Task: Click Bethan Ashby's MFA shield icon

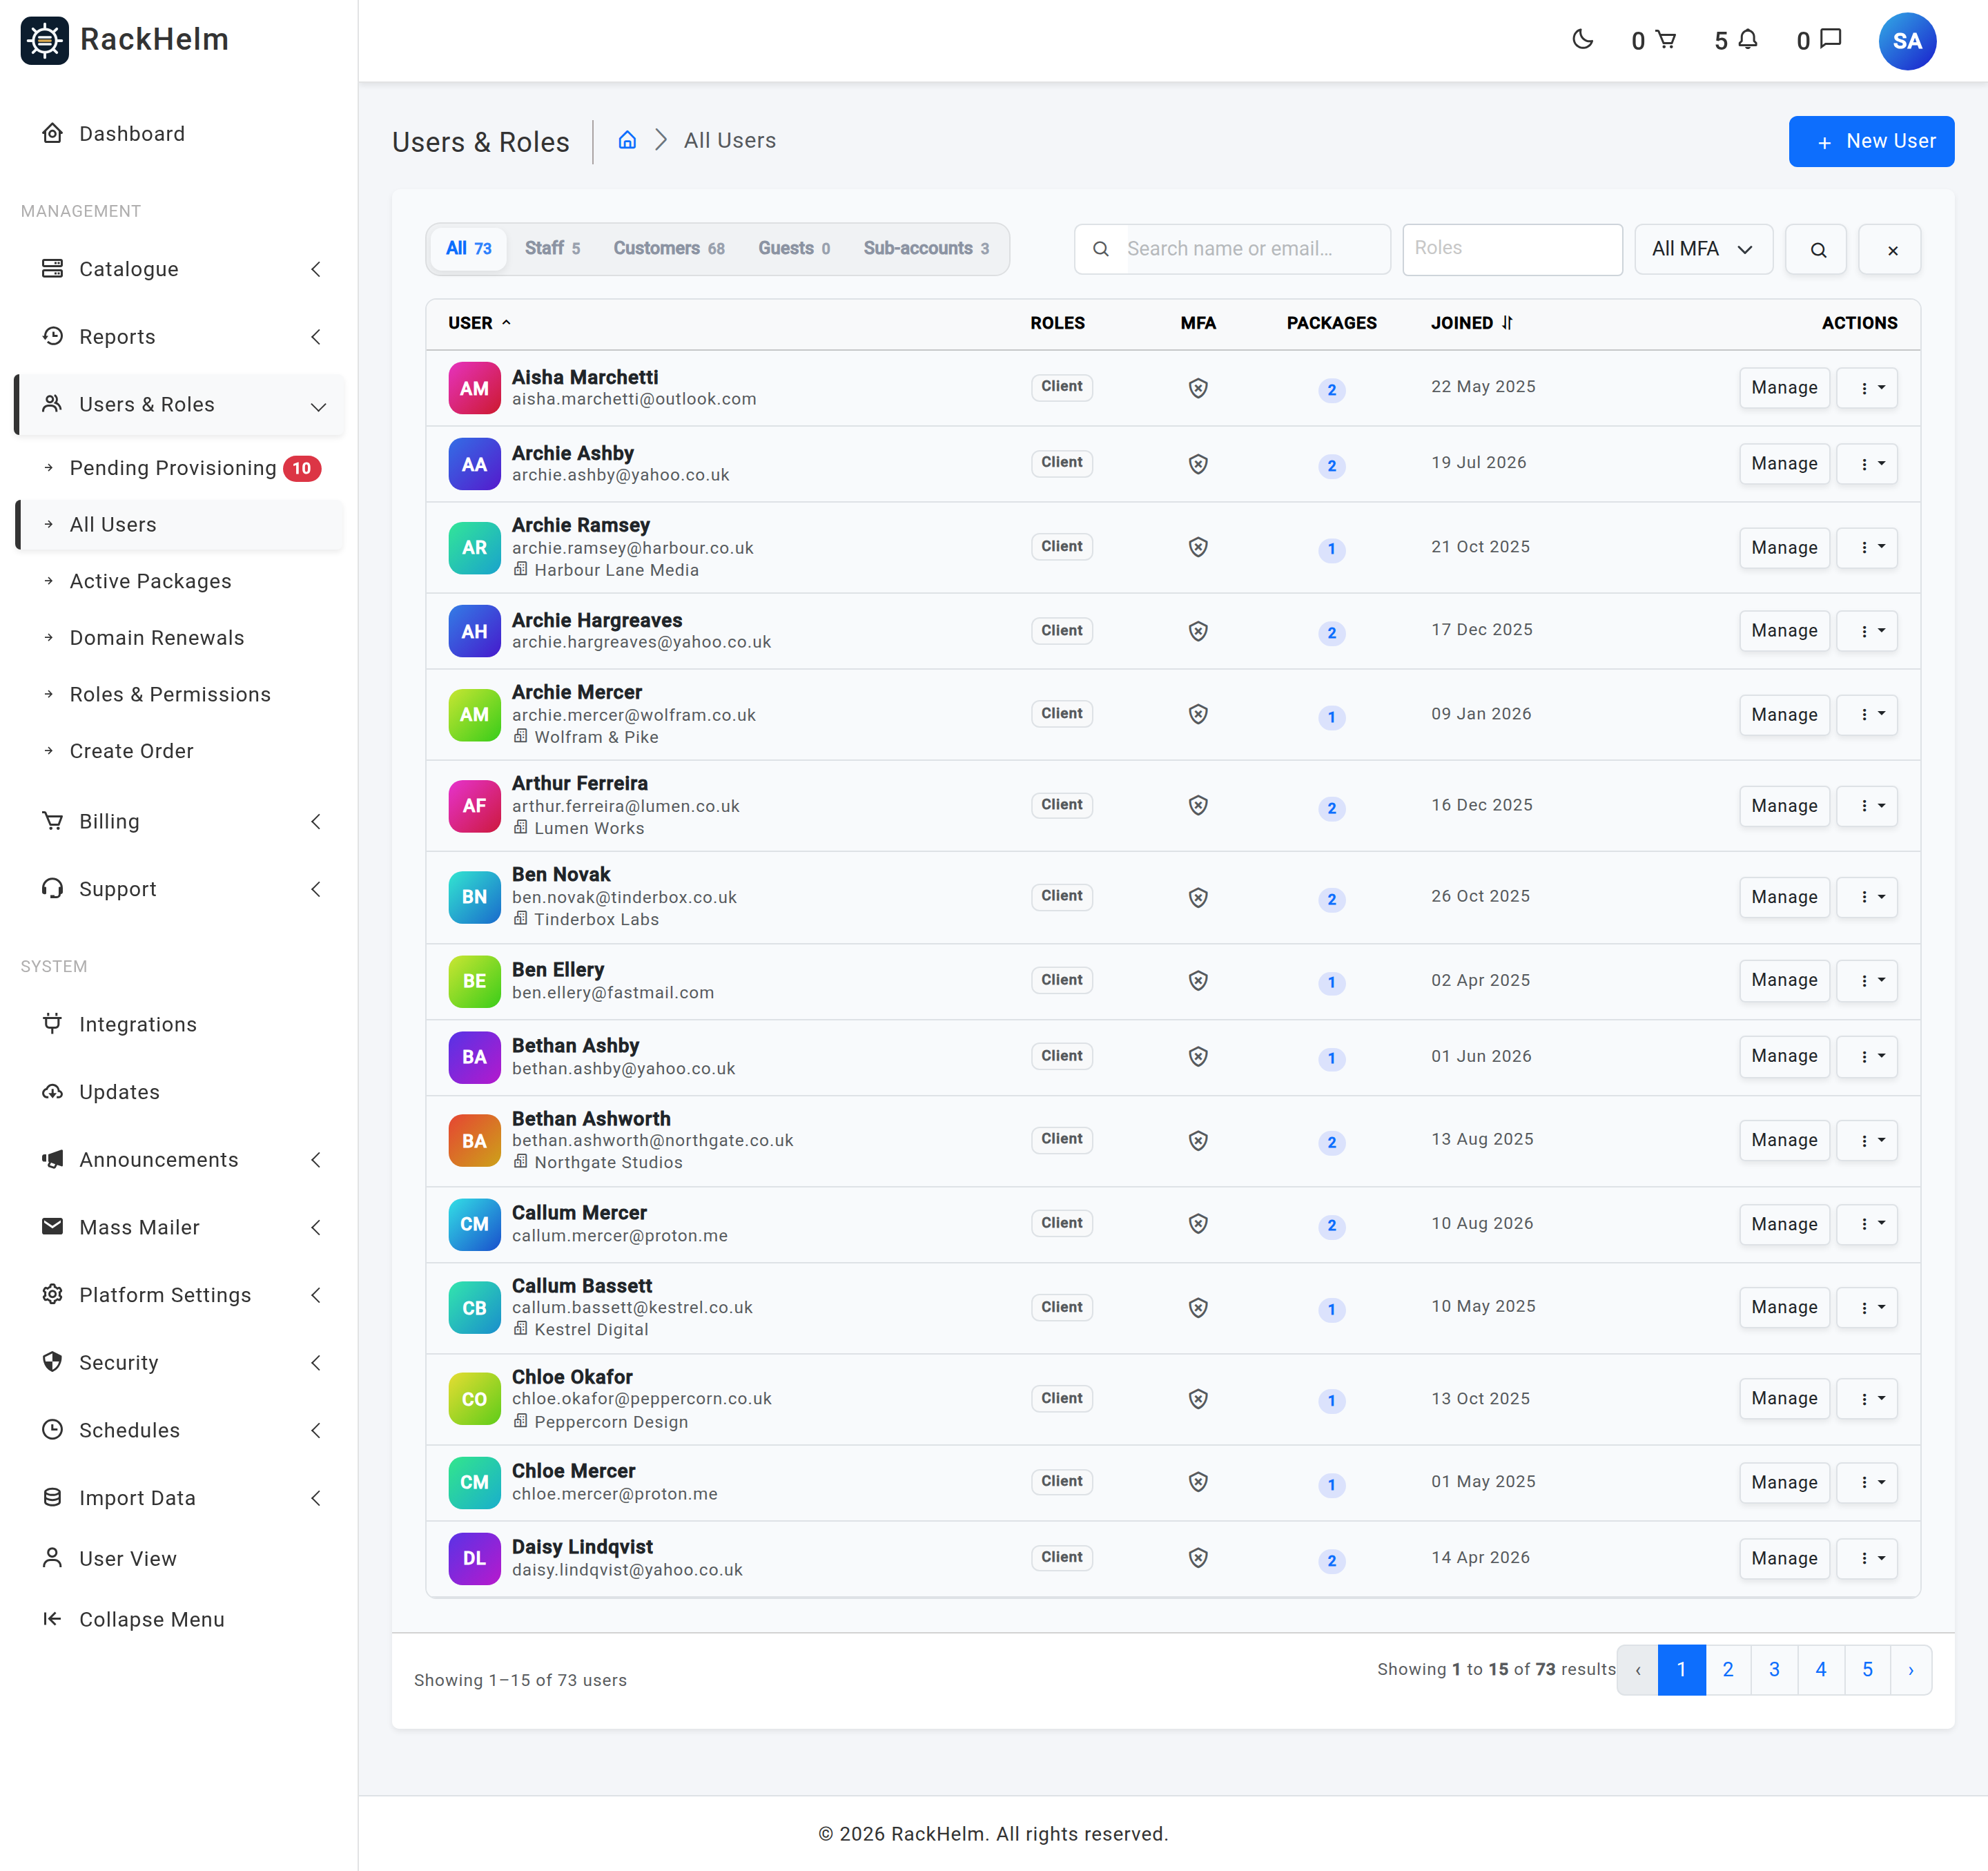Action: pyautogui.click(x=1197, y=1056)
